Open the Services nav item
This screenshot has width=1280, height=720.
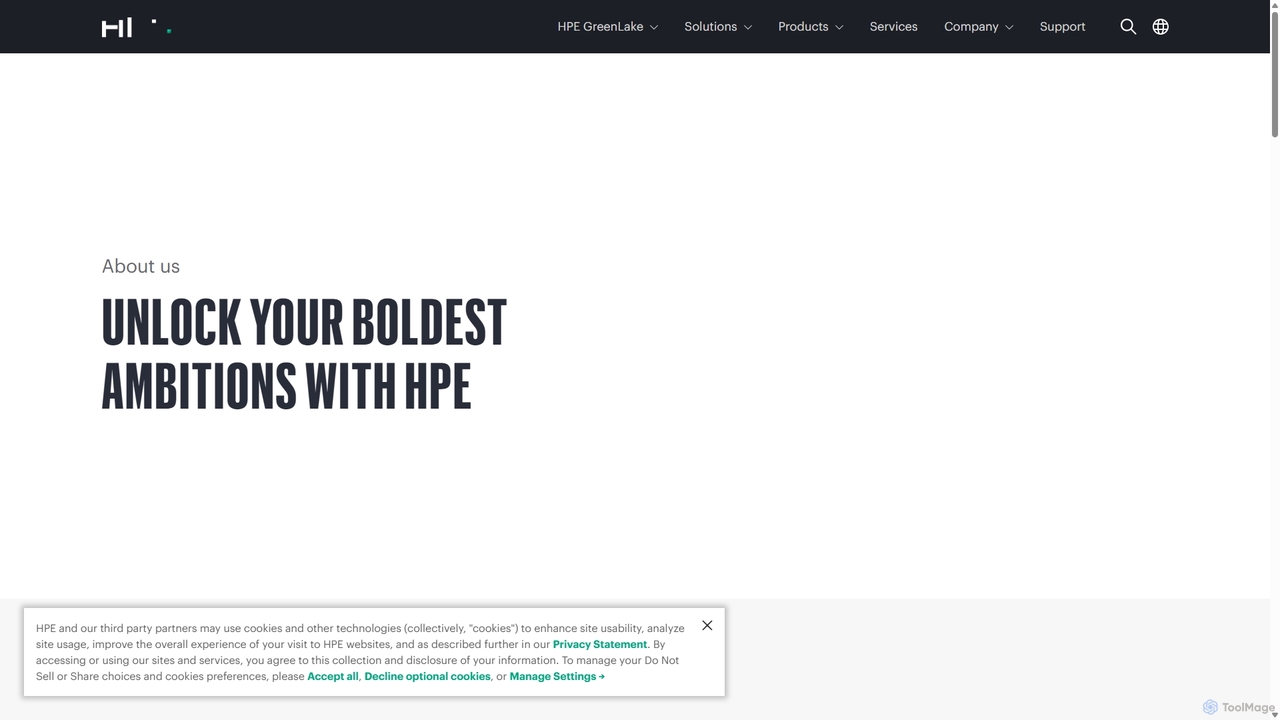point(893,27)
